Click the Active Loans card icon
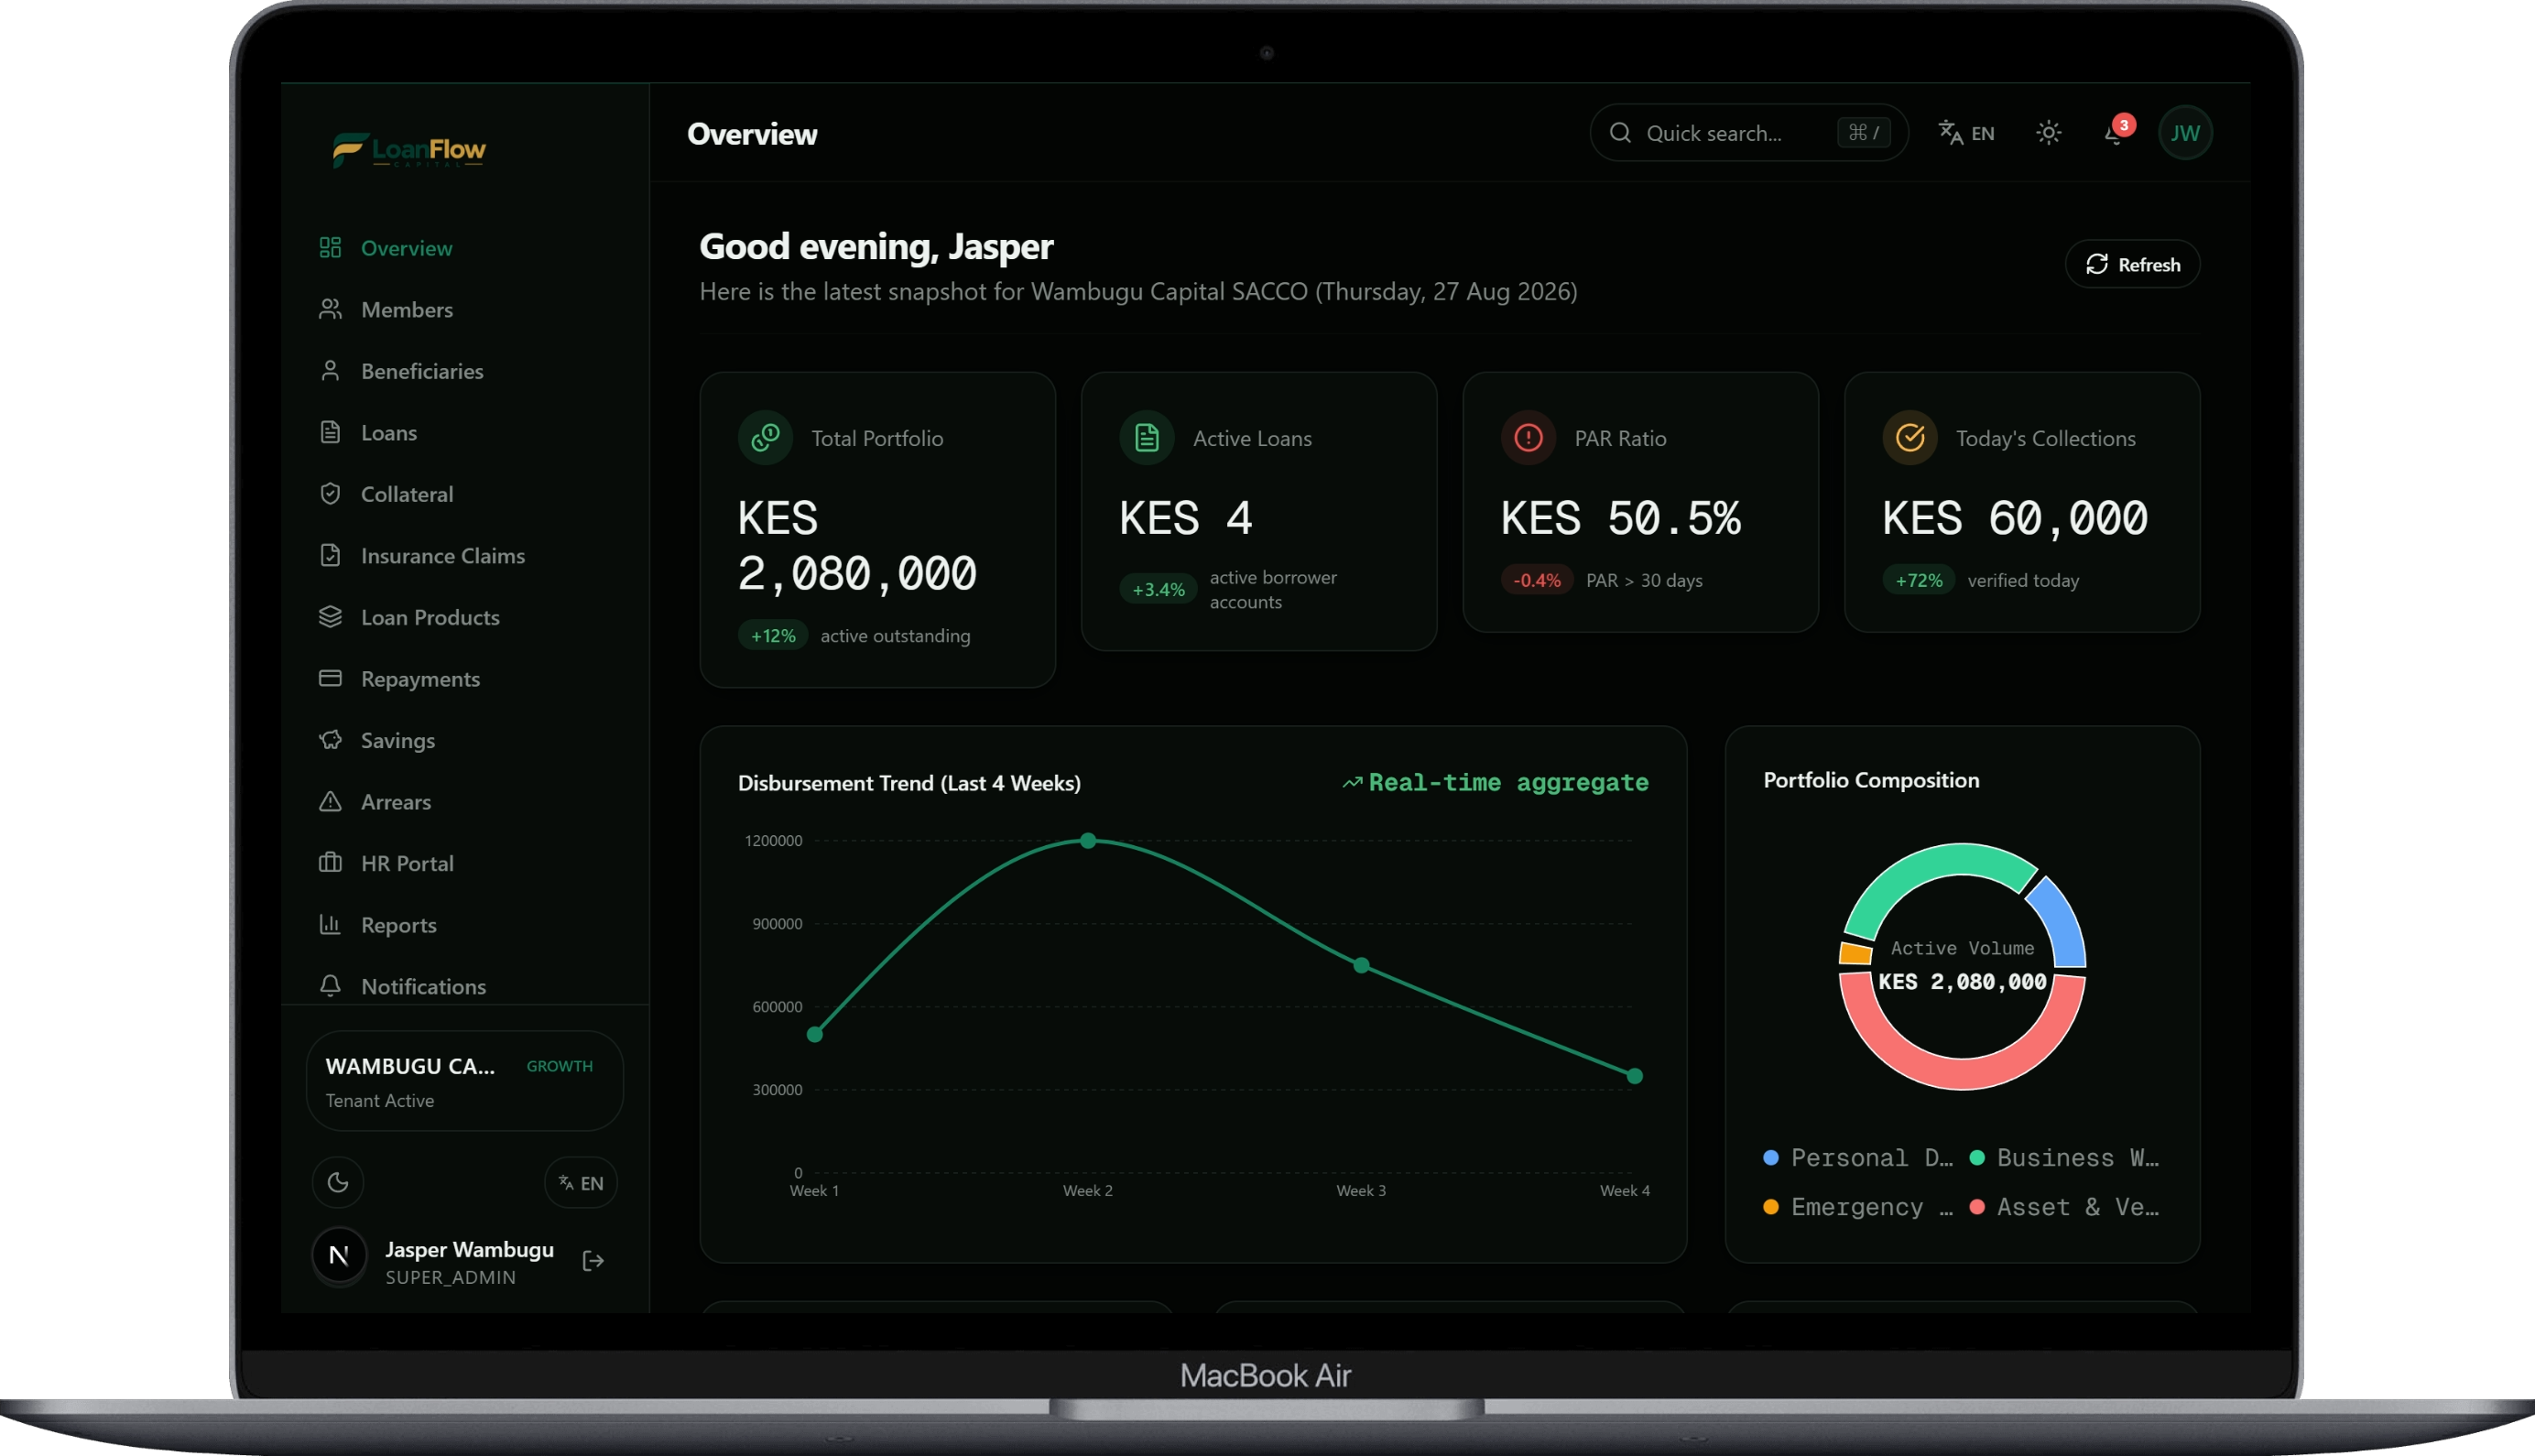This screenshot has height=1456, width=2535. click(x=1147, y=438)
